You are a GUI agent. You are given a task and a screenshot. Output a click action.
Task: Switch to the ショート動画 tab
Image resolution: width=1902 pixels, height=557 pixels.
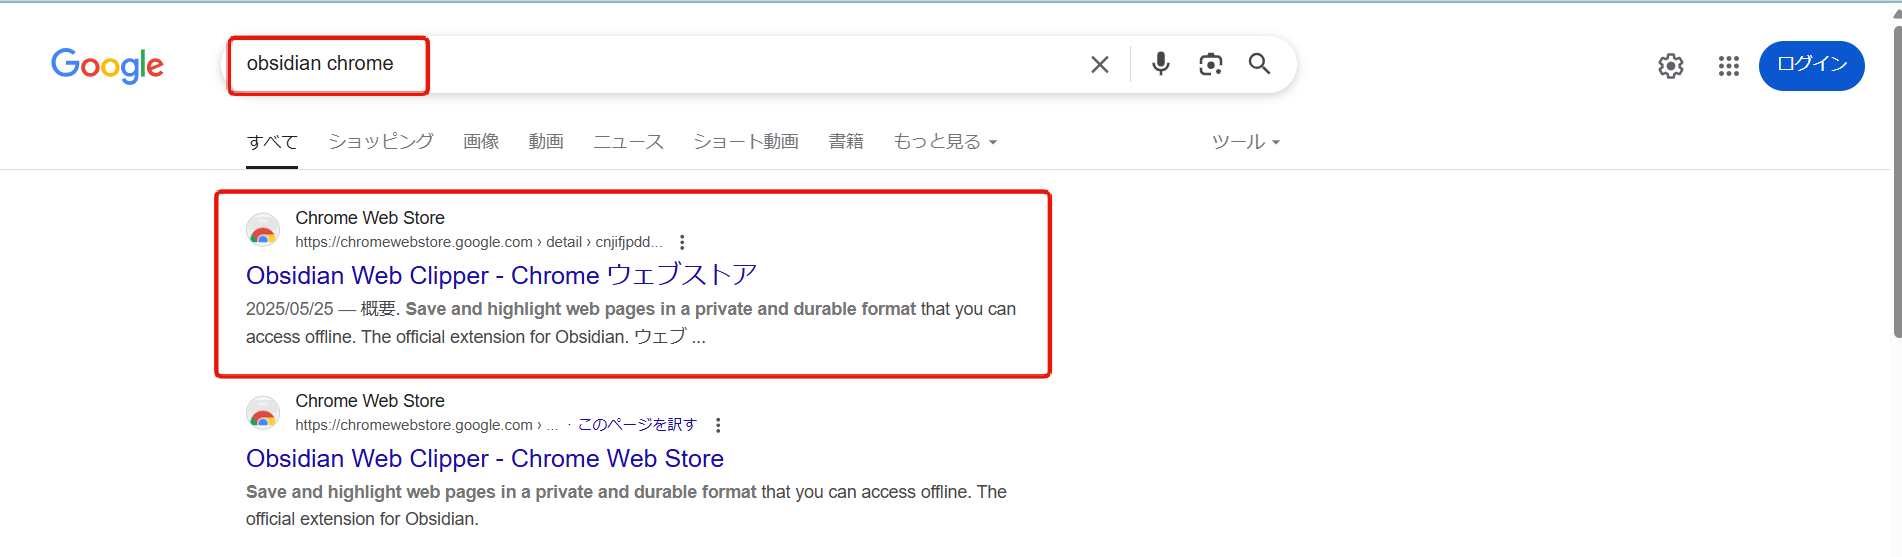(x=746, y=142)
